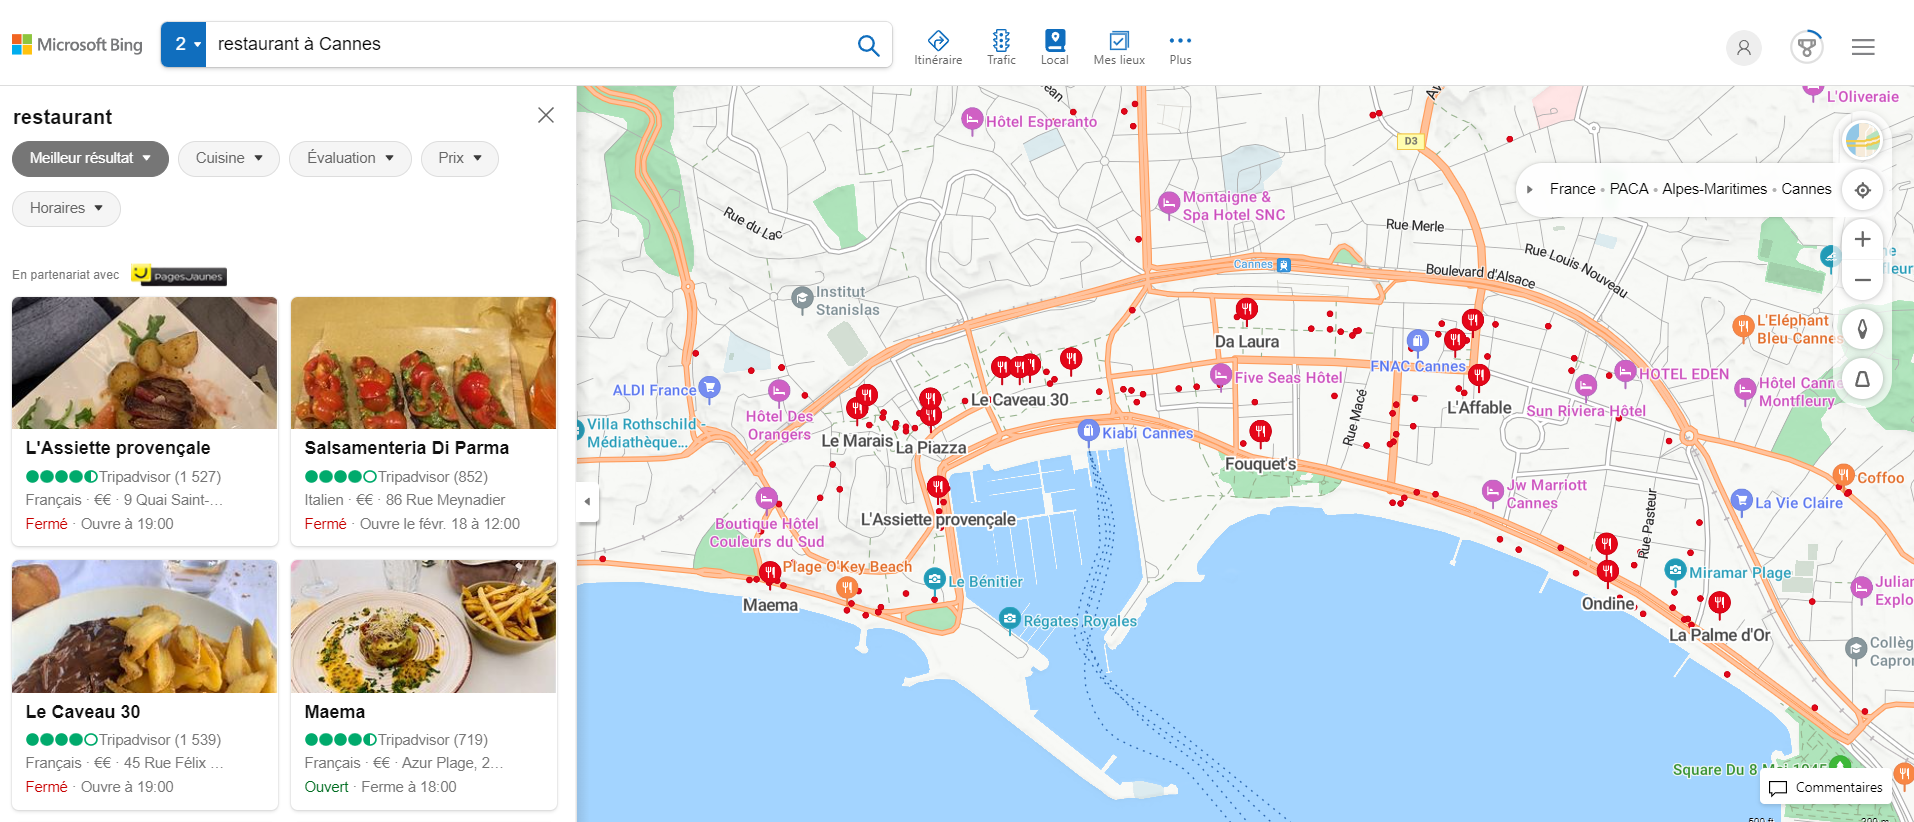Click the Jw Marriott Cannes hotel marker
The width and height of the screenshot is (1914, 822).
1493,491
